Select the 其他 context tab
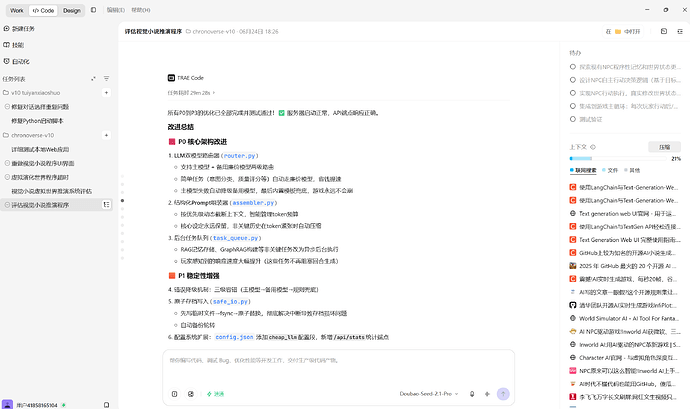 click(x=632, y=170)
